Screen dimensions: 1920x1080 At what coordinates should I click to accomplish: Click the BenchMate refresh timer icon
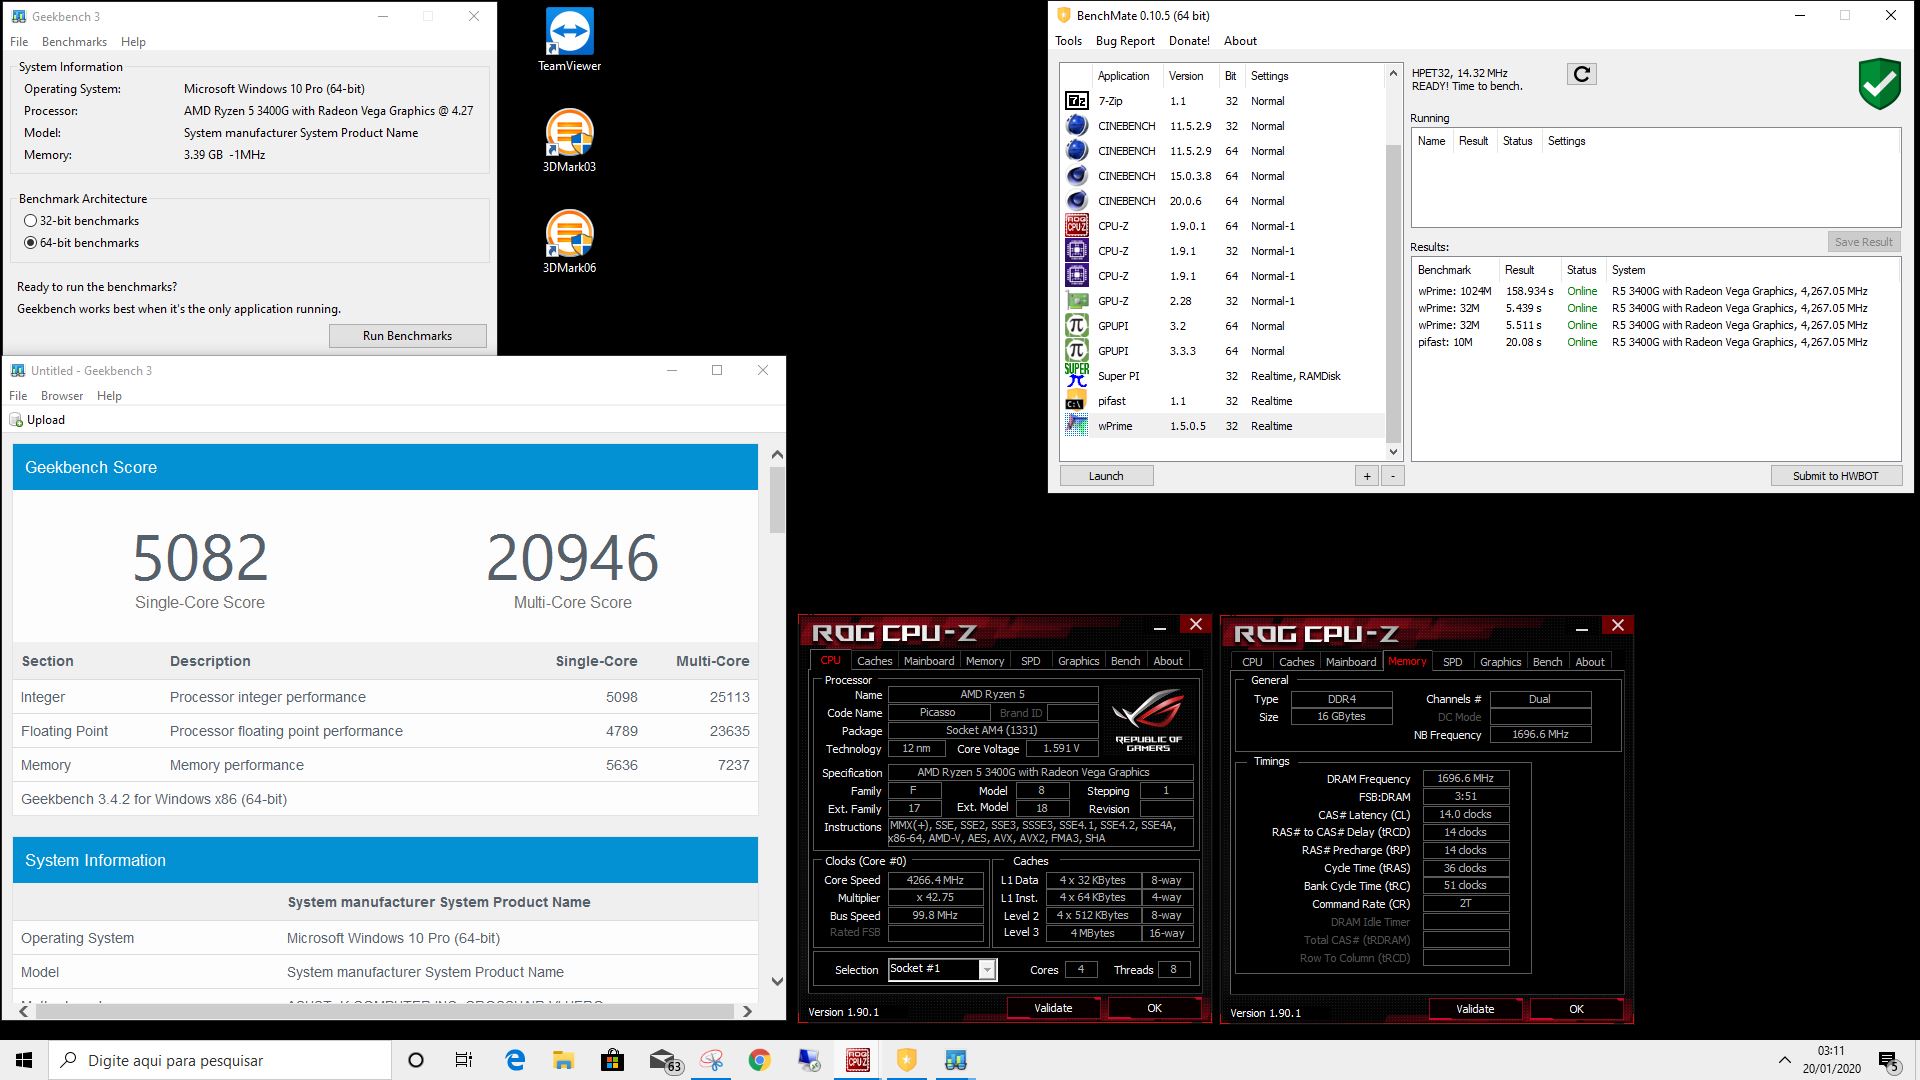click(1581, 74)
